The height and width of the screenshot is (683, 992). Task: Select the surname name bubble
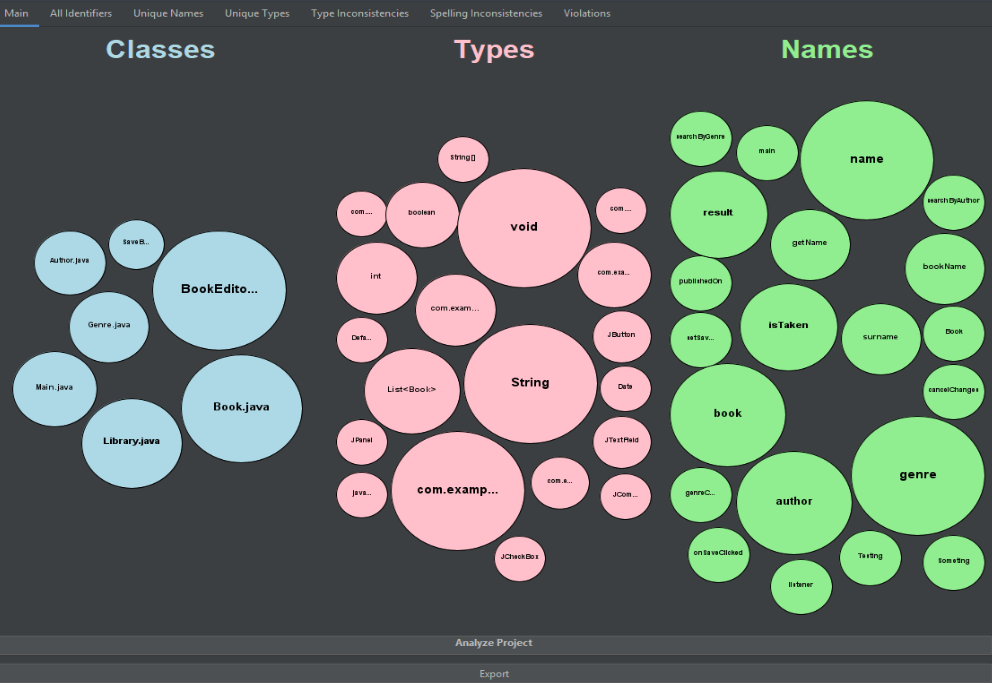(x=881, y=338)
